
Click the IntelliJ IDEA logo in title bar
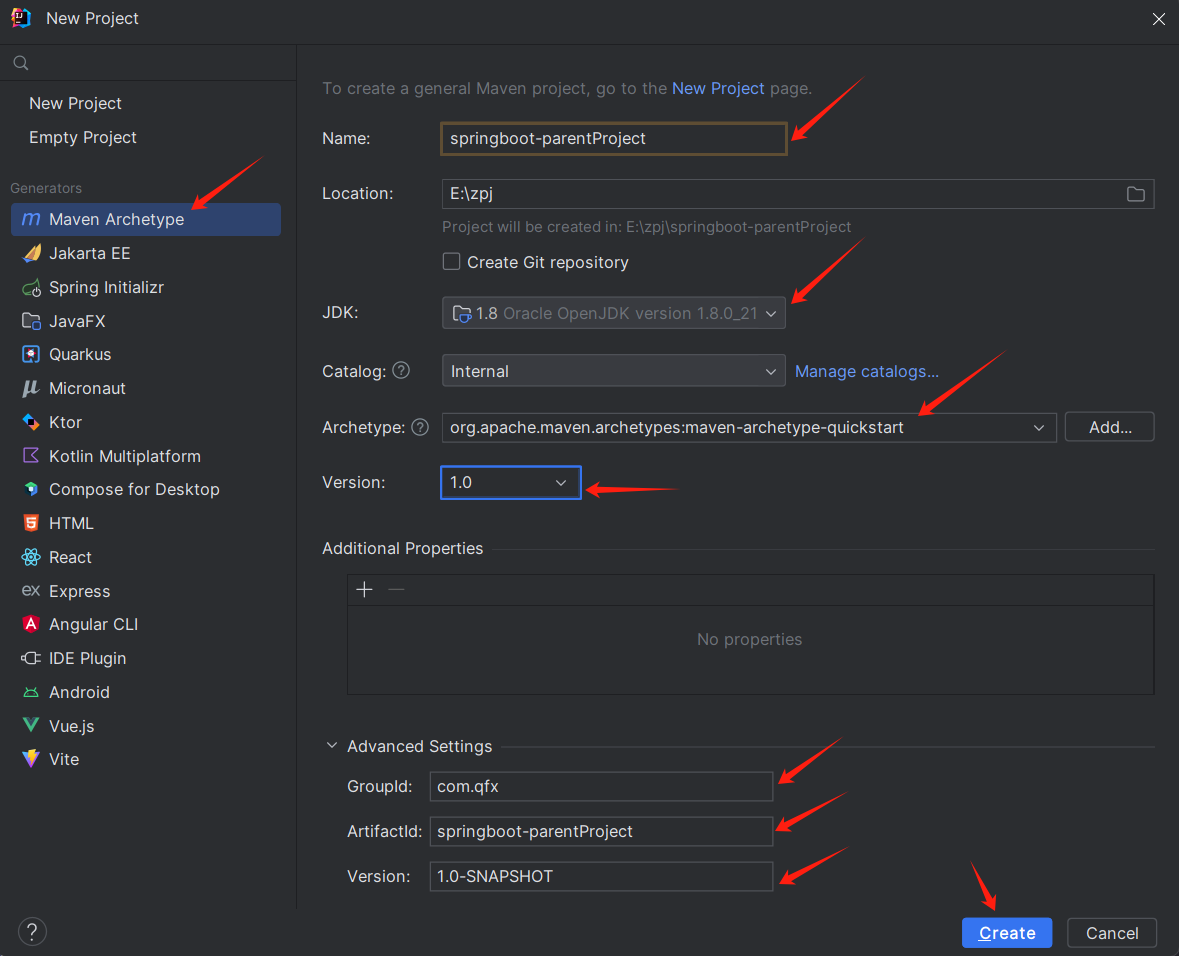[21, 18]
